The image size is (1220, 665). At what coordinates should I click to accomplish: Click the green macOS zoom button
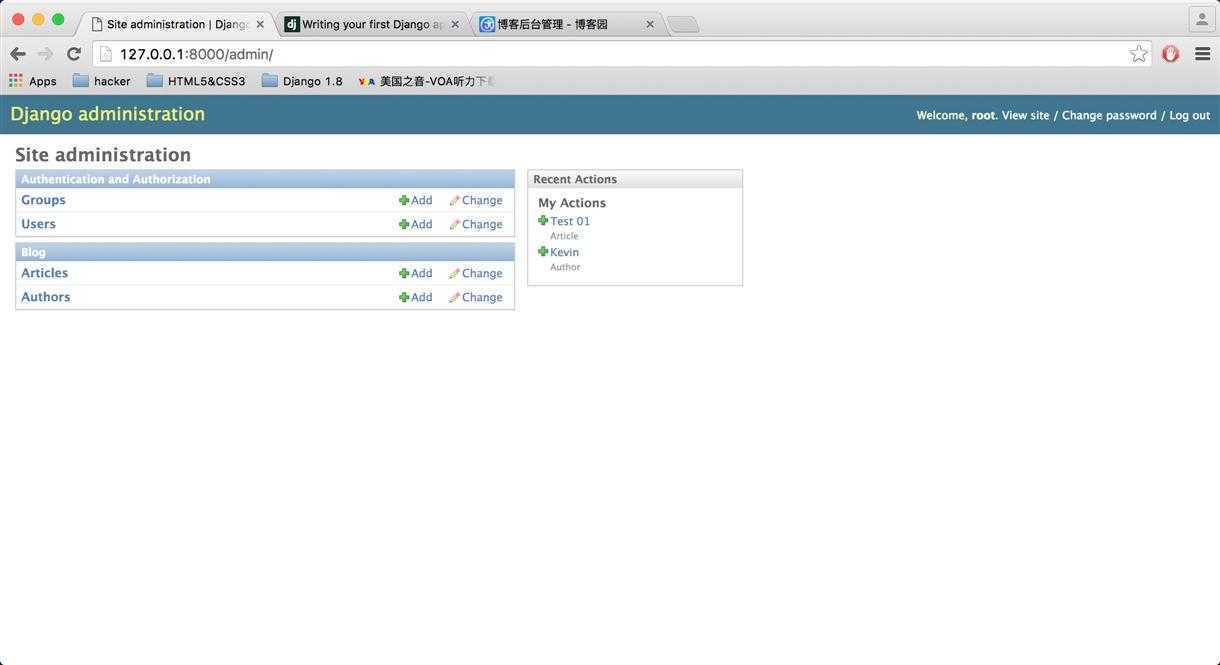[x=58, y=19]
